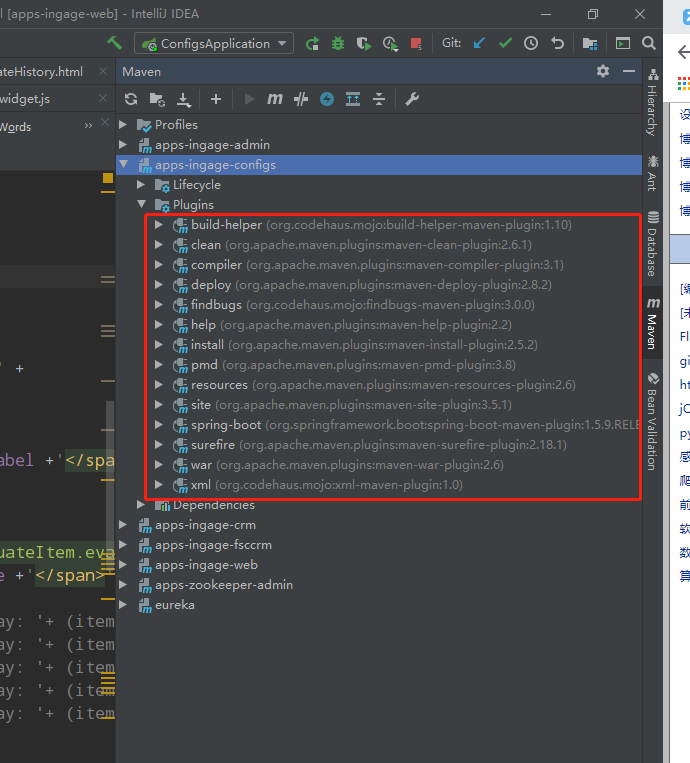Viewport: 690px width, 763px height.
Task: Click the disabled Run Maven build arrow
Action: pos(249,99)
